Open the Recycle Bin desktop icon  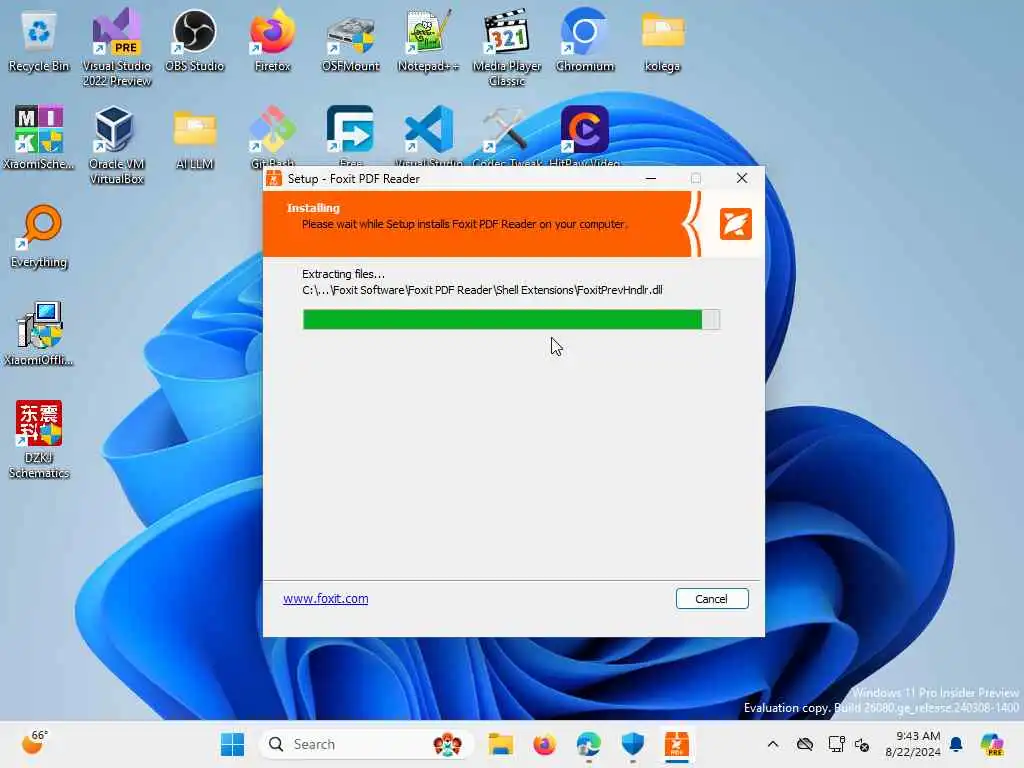click(39, 42)
